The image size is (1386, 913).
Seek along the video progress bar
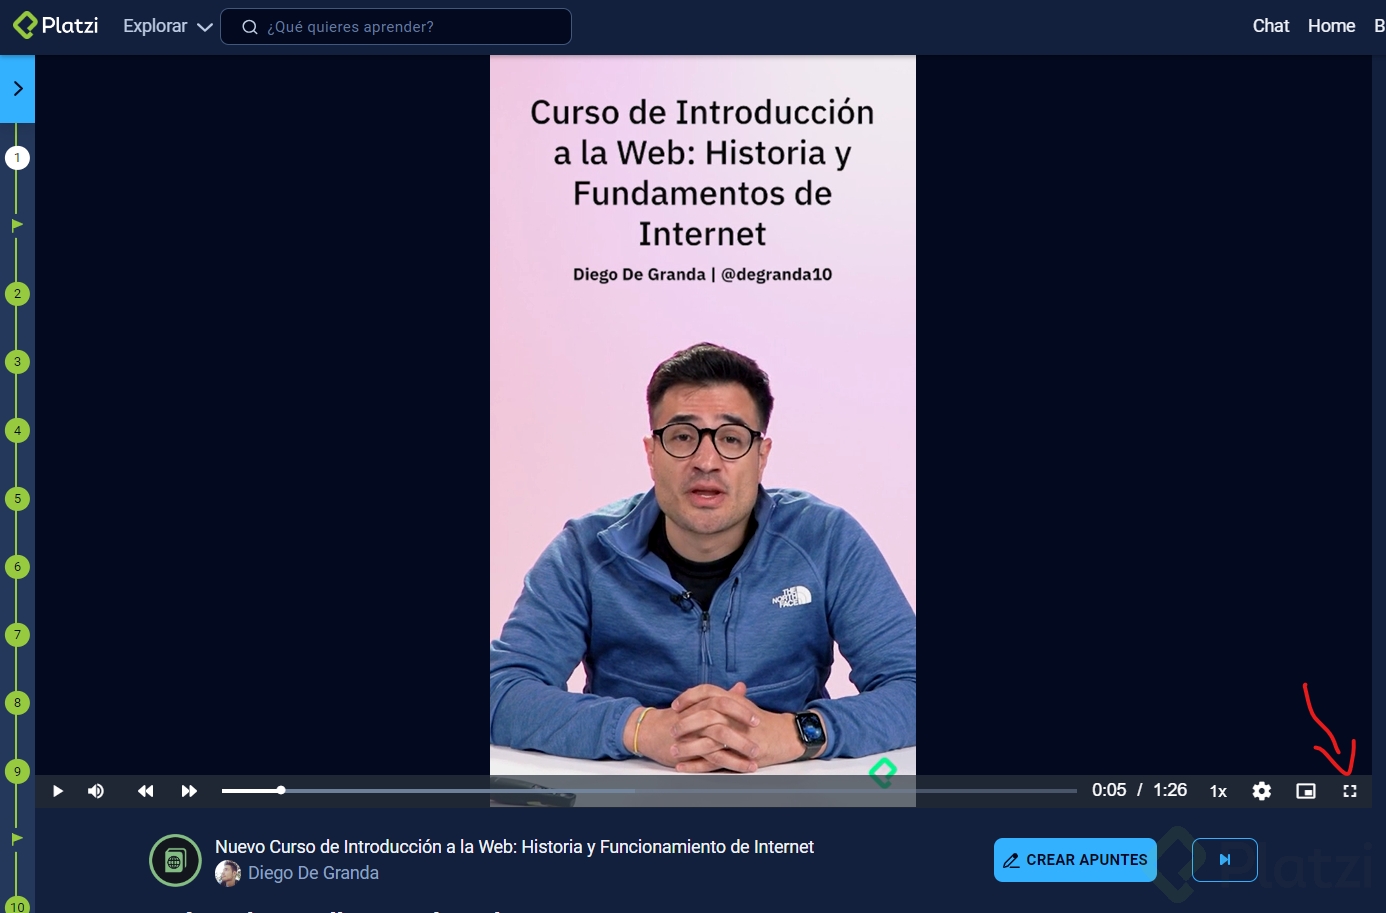pos(649,790)
